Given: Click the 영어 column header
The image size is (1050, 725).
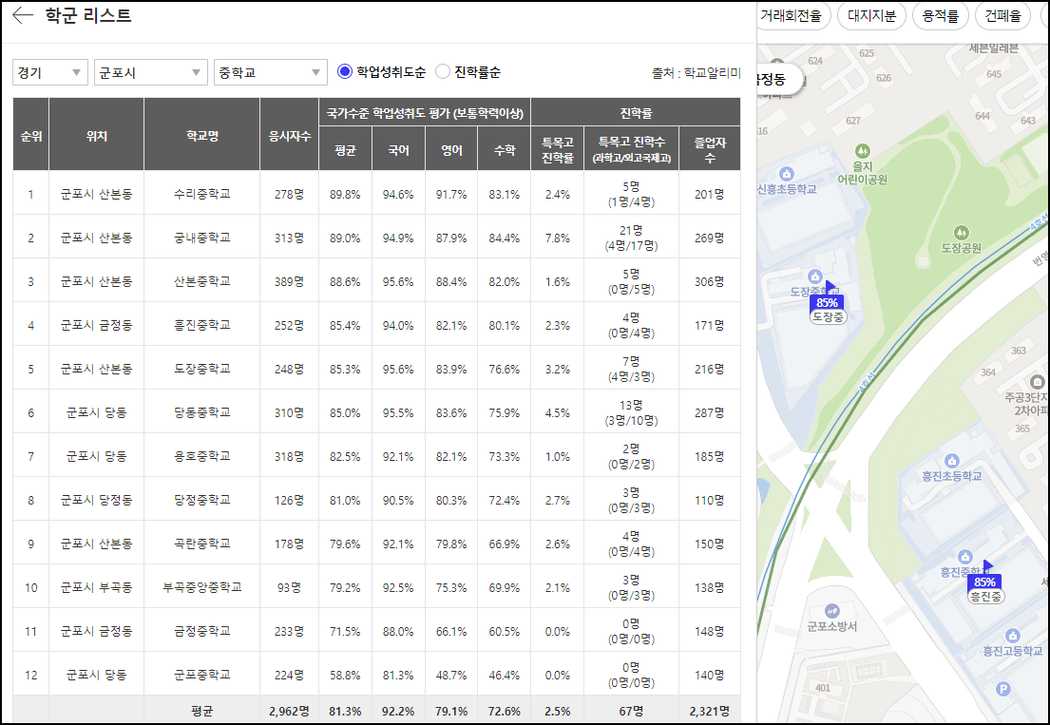Looking at the screenshot, I should point(451,149).
